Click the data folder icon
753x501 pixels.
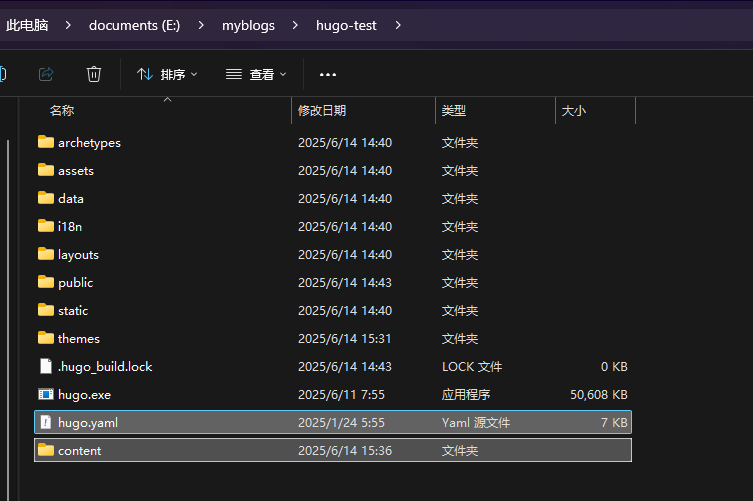(x=46, y=198)
